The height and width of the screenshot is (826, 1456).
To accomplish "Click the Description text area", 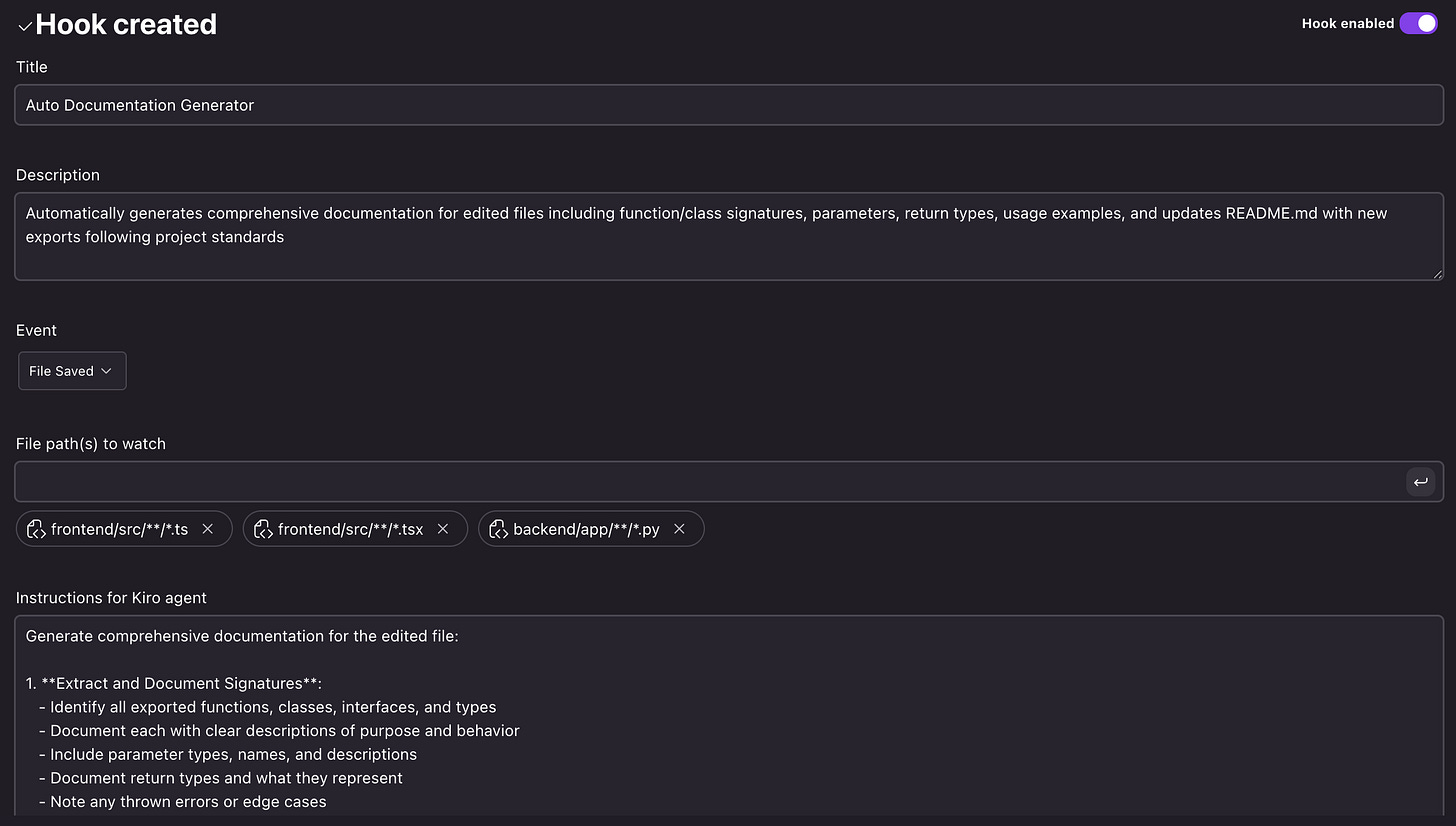I will click(729, 236).
